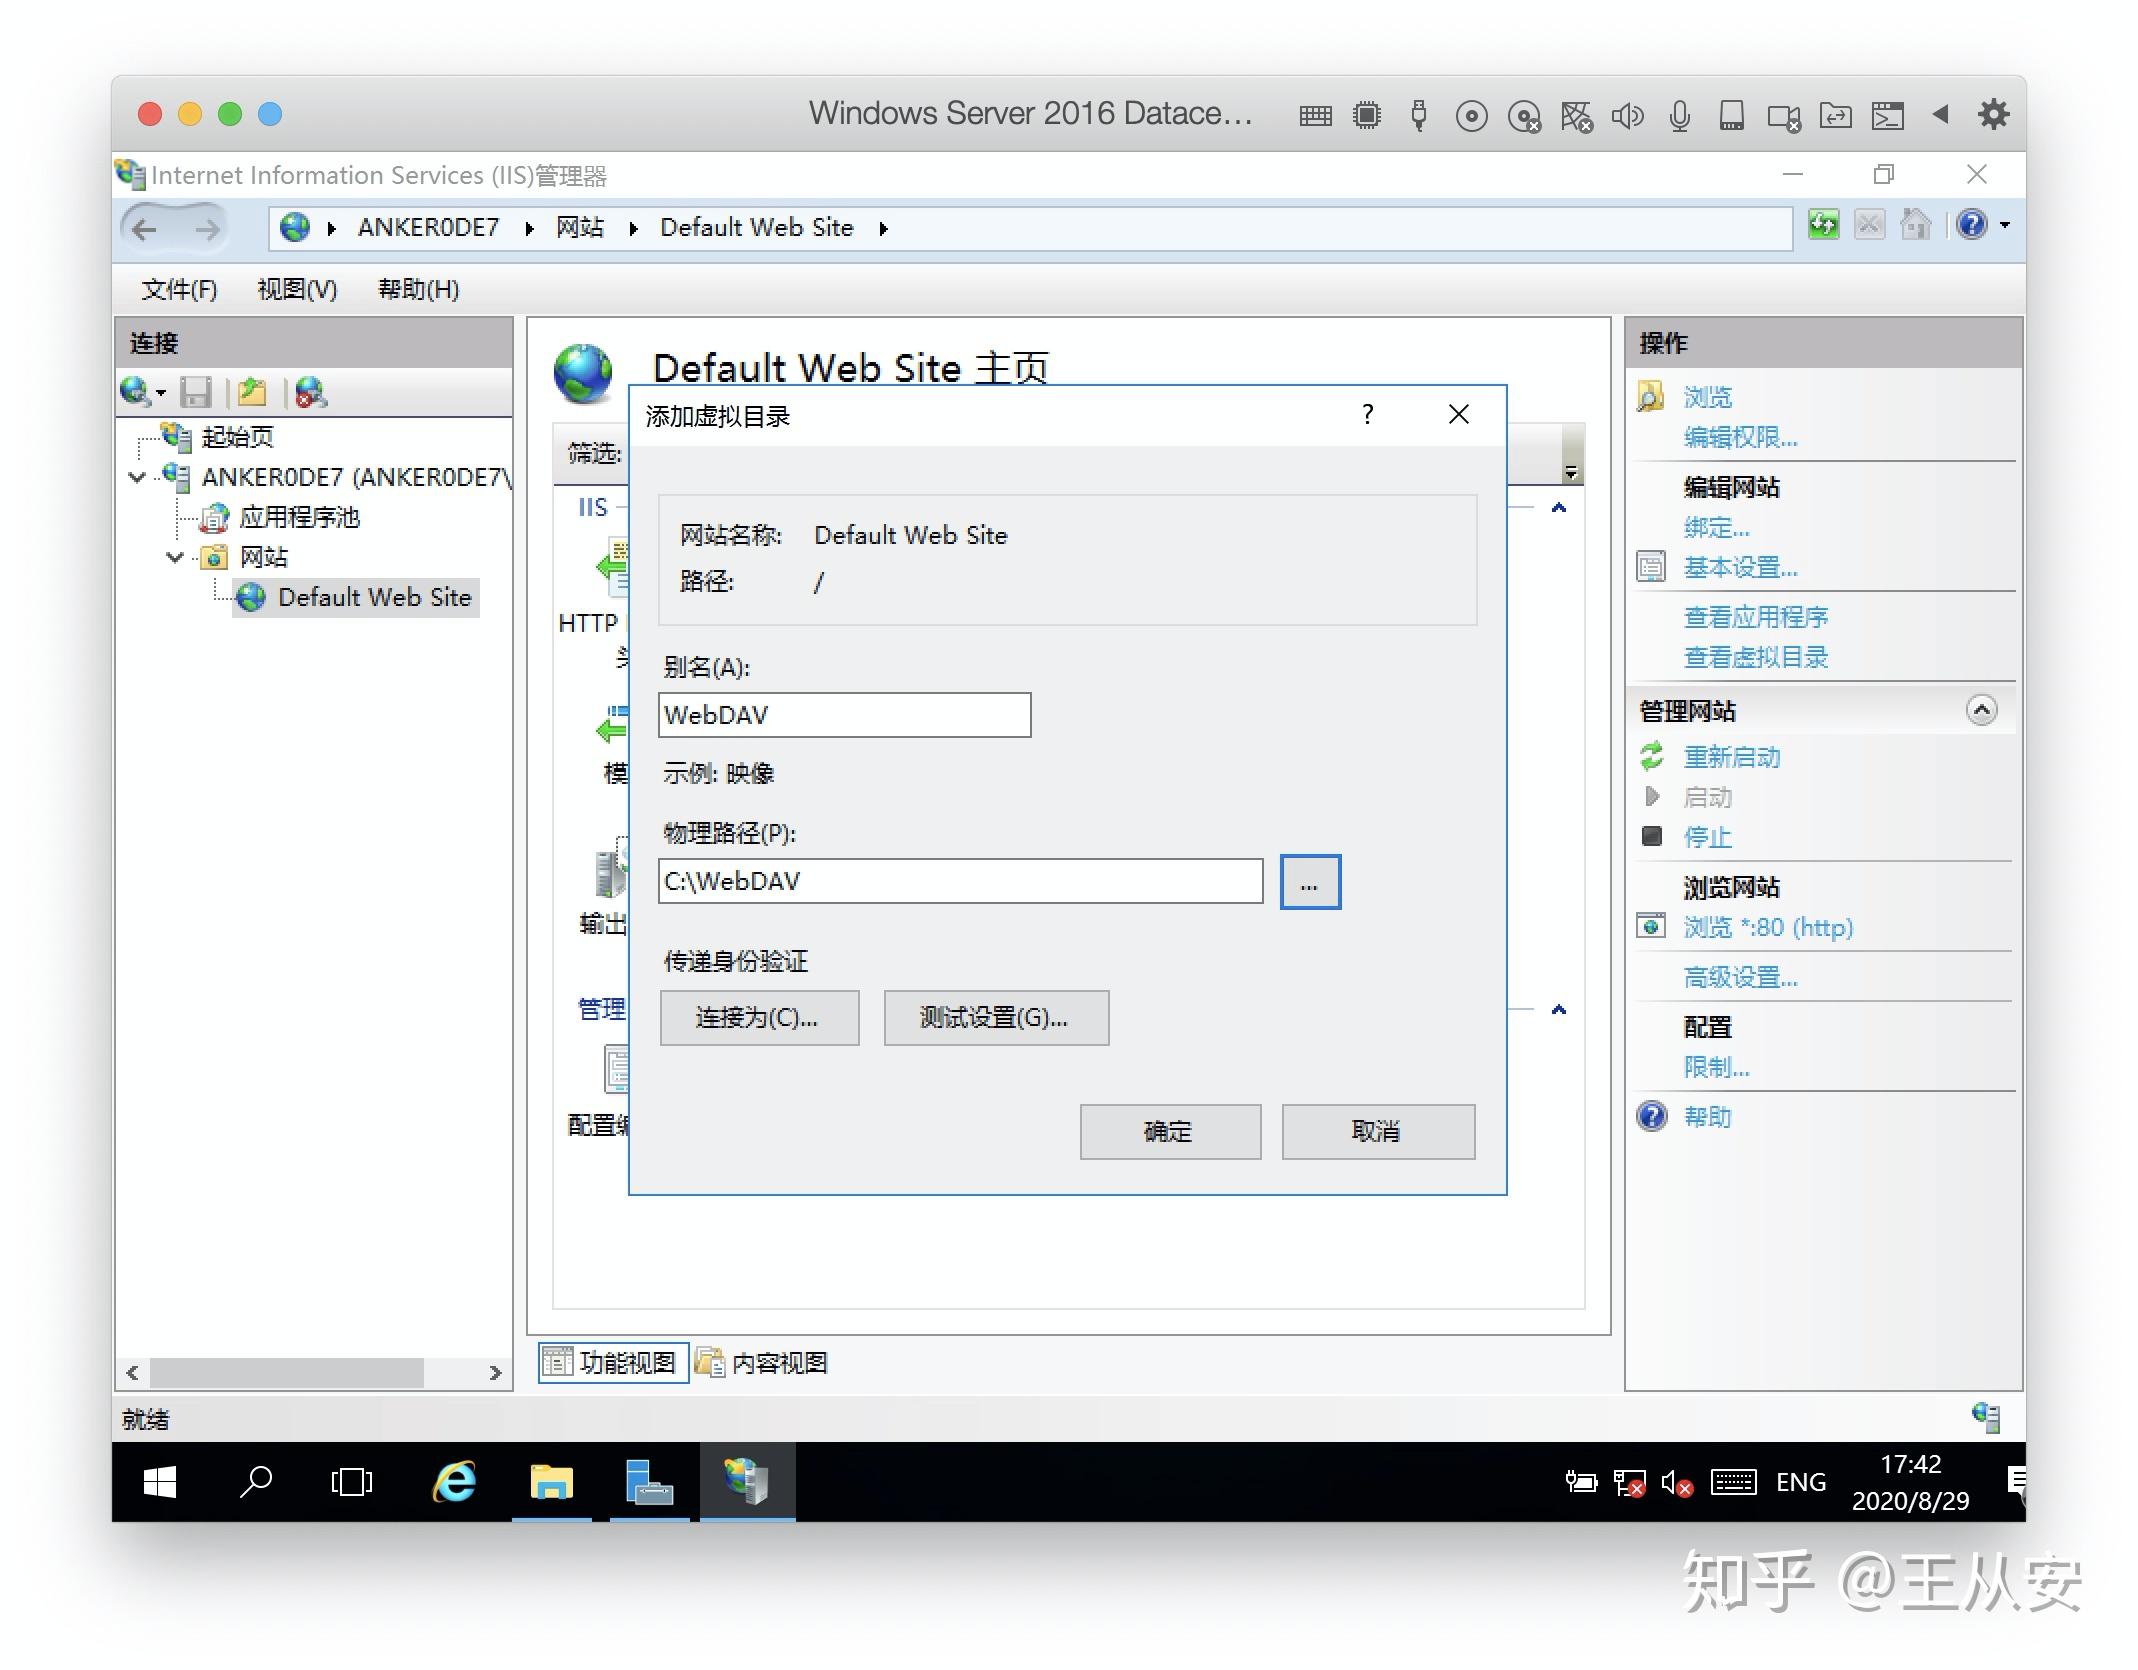
Task: Click the WebDAV alias input field
Action: [843, 715]
